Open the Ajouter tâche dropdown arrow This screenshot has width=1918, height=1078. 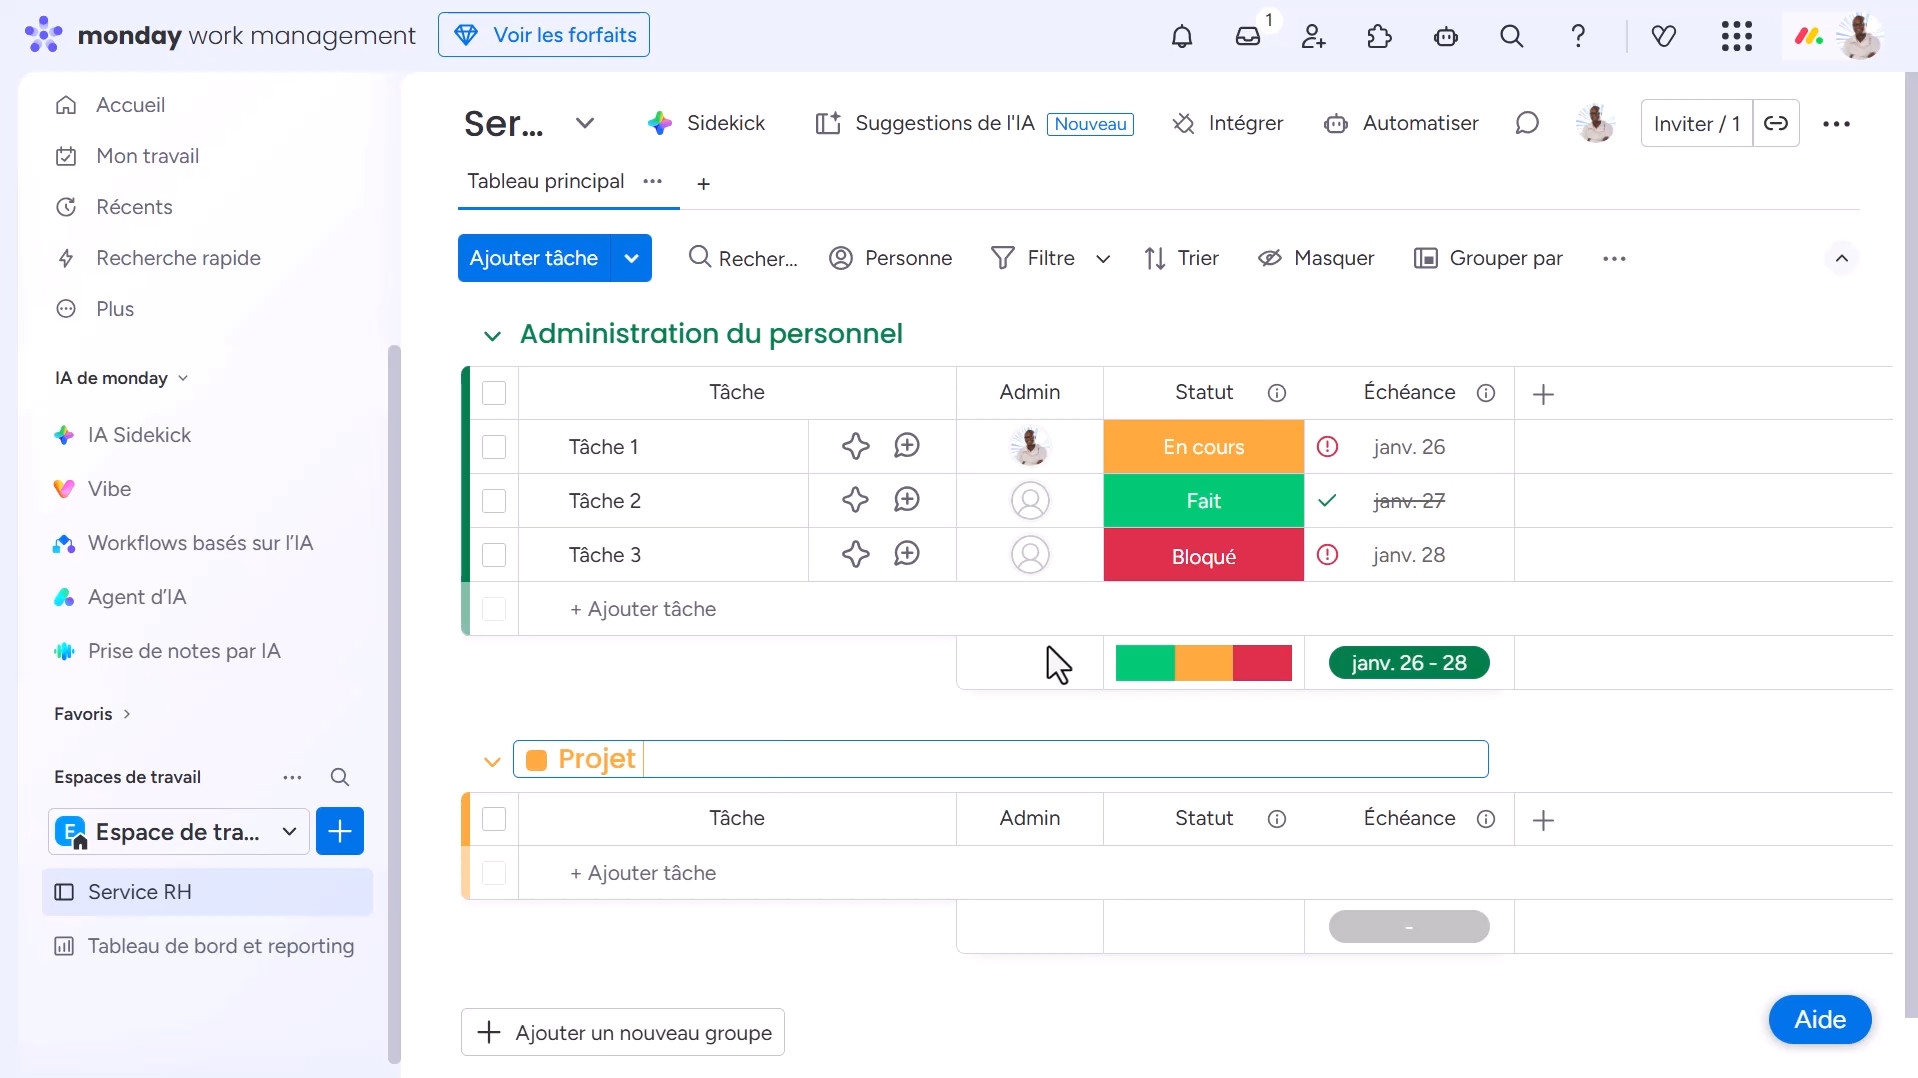631,258
